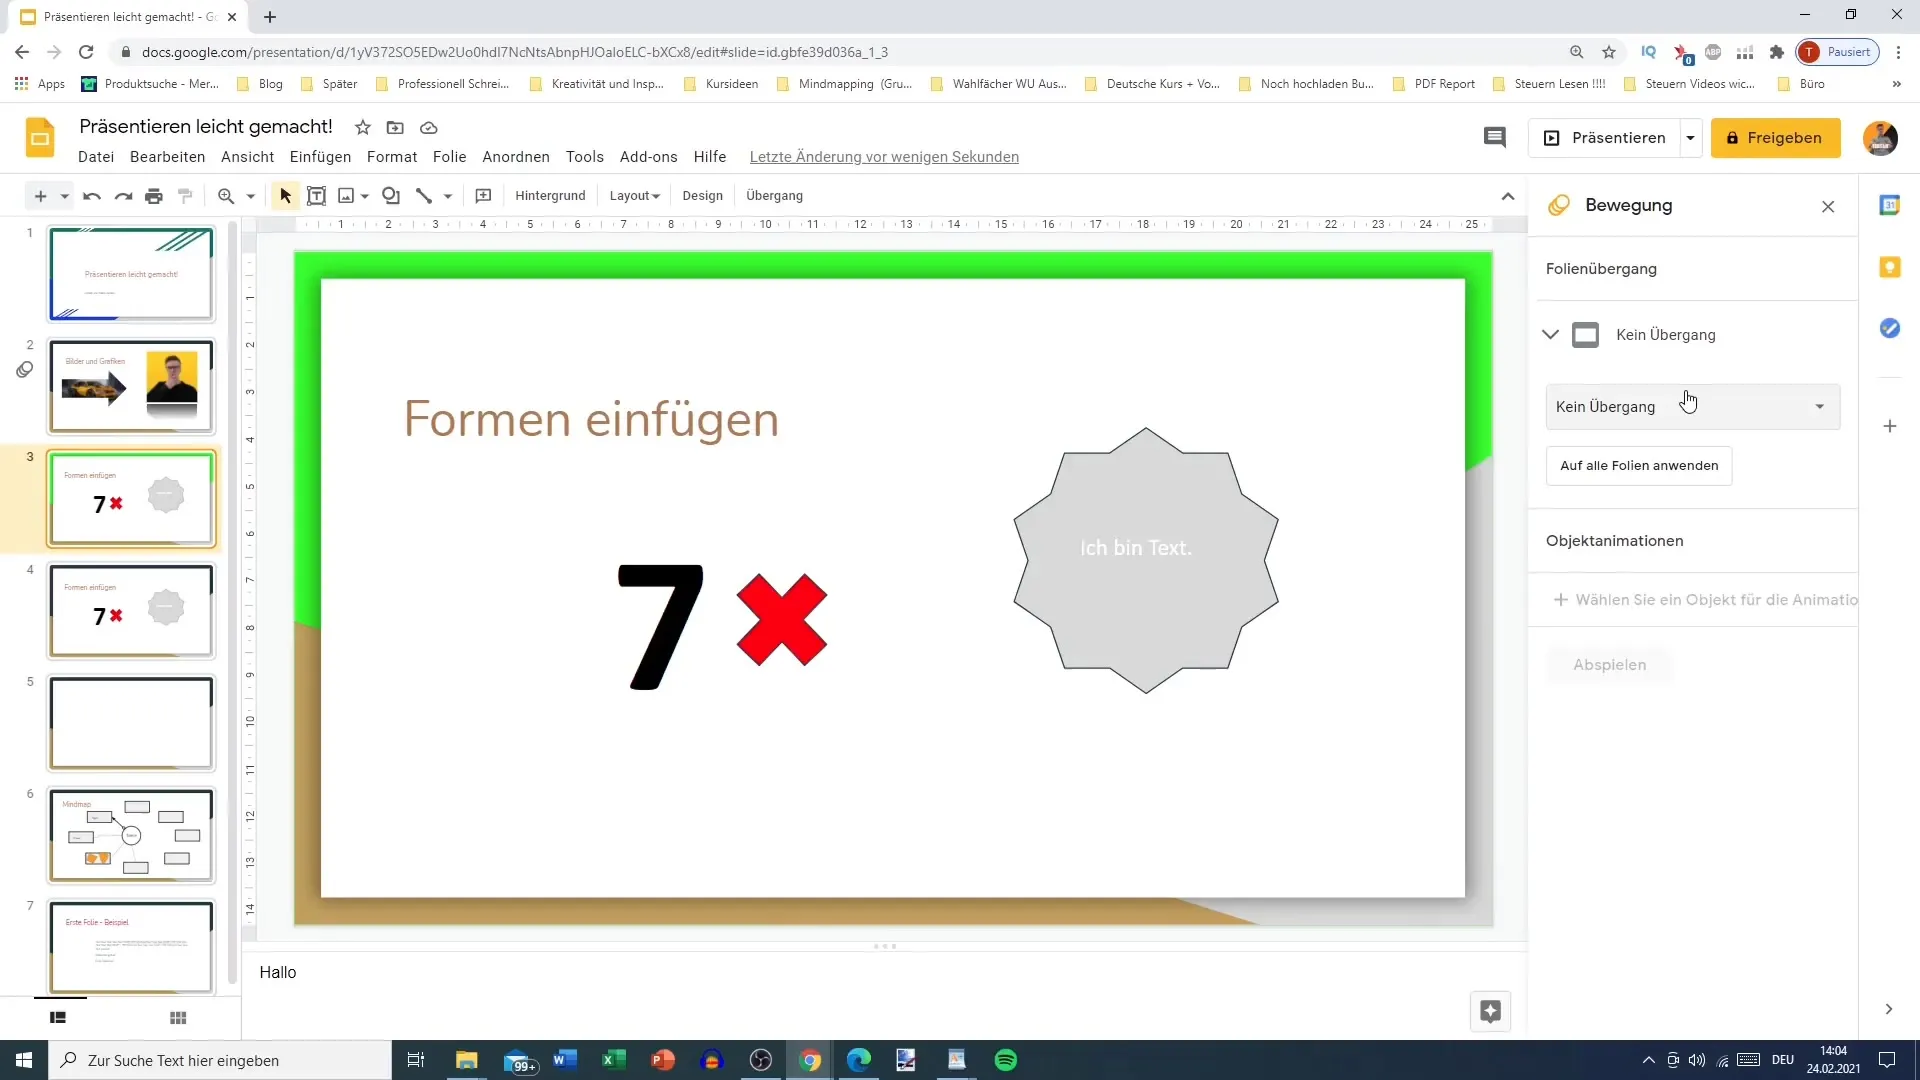Screen dimensions: 1920x1080
Task: Open the last change revision link
Action: (884, 157)
